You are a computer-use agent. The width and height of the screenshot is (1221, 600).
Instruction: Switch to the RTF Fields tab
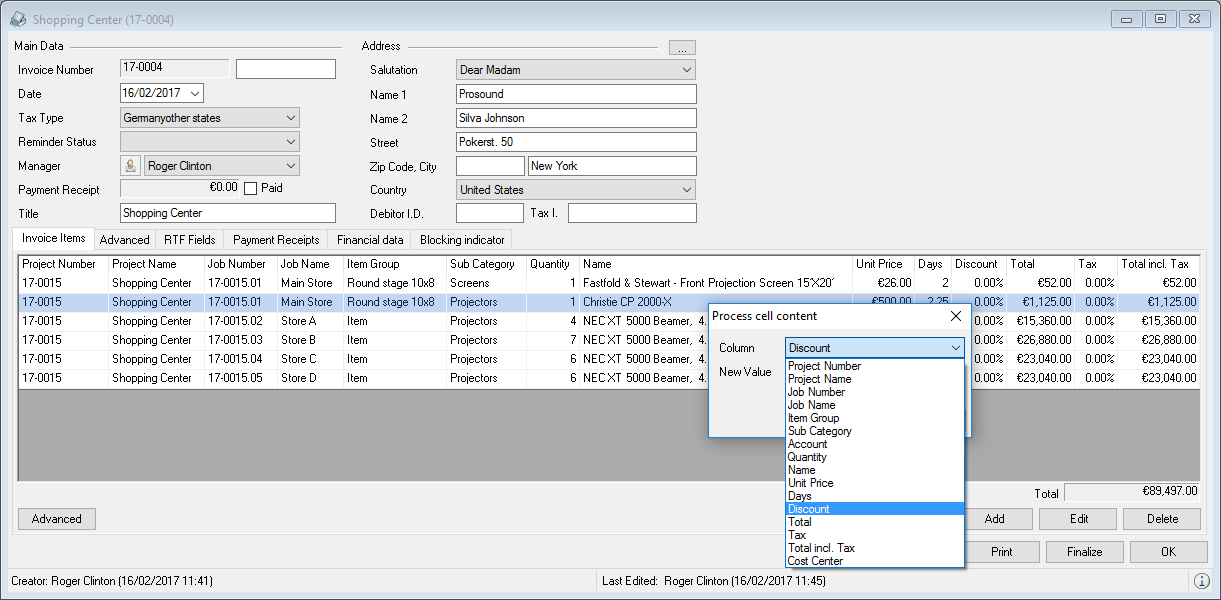[x=189, y=240]
